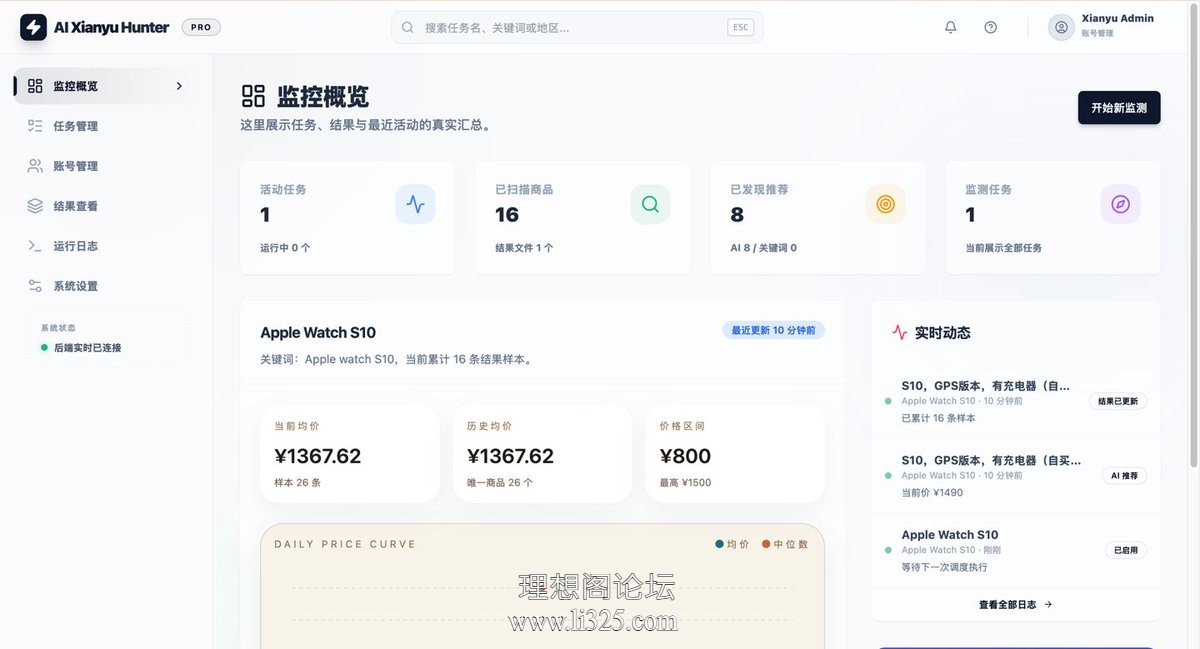This screenshot has width=1200, height=649.
Task: Click the Xianyu Admin avatar icon
Action: [x=1061, y=27]
